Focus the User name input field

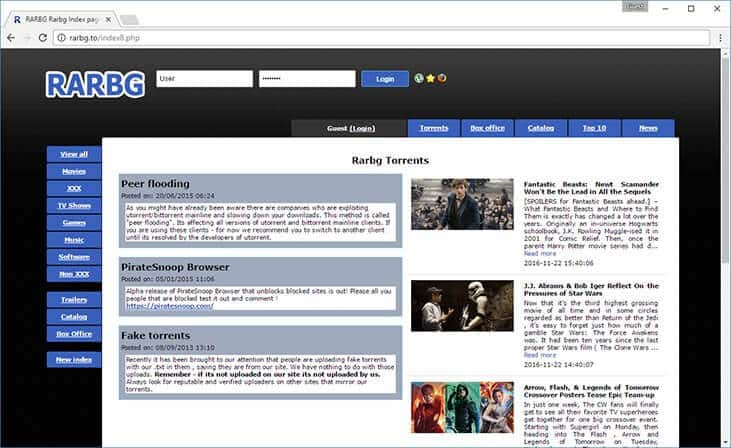pyautogui.click(x=205, y=79)
